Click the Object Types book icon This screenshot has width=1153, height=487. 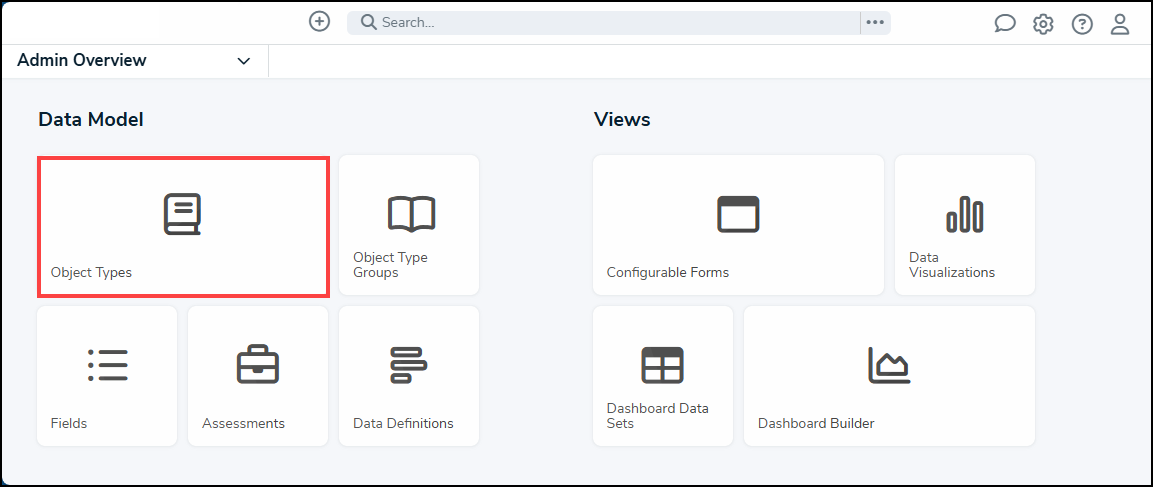coord(183,214)
